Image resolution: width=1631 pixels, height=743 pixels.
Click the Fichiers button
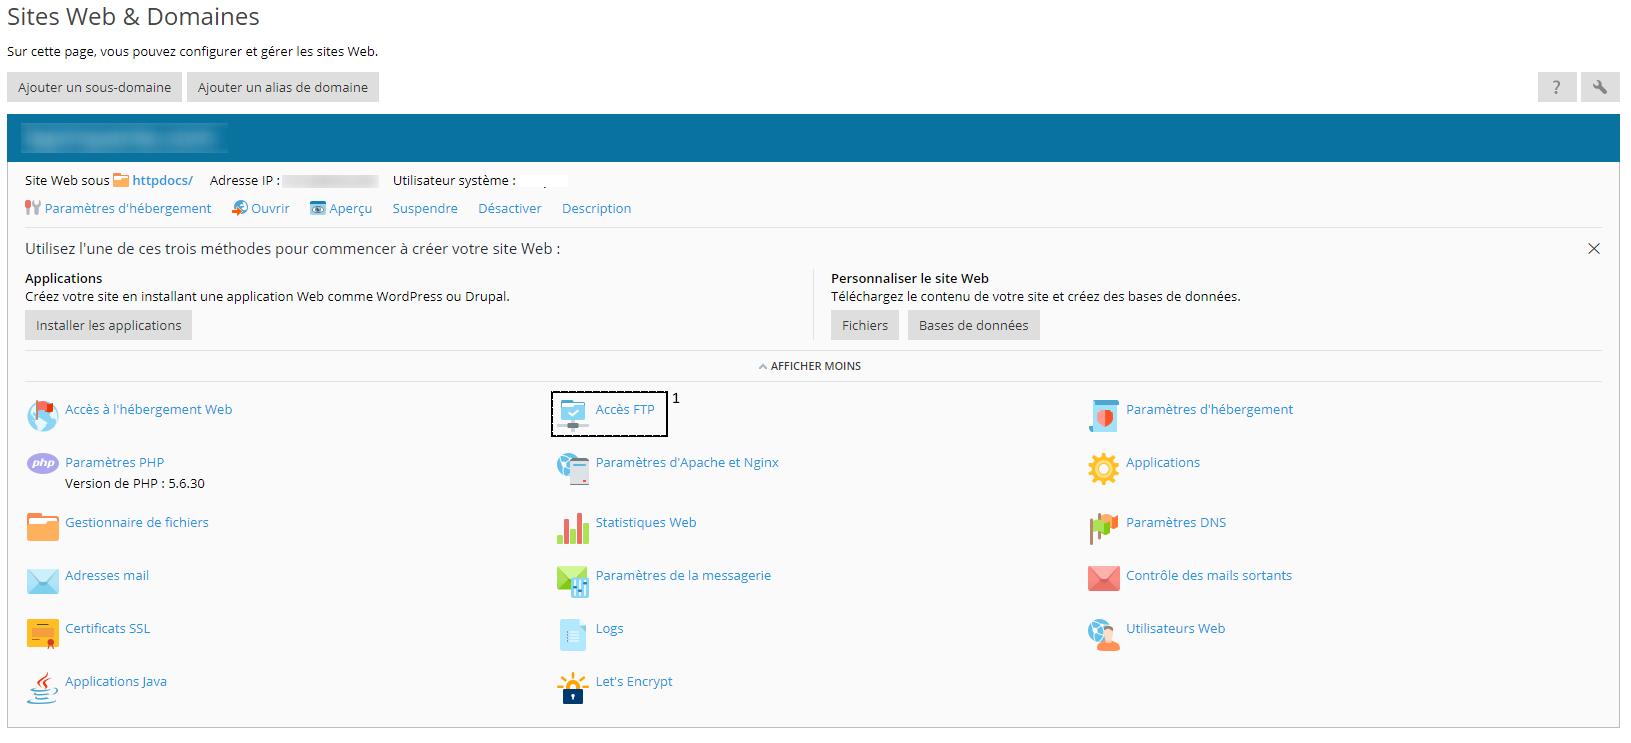tap(865, 325)
